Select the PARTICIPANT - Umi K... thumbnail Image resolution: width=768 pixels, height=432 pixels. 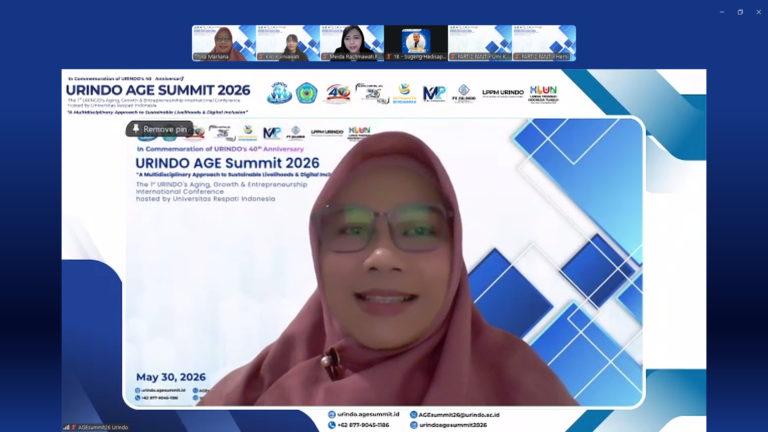[x=480, y=43]
